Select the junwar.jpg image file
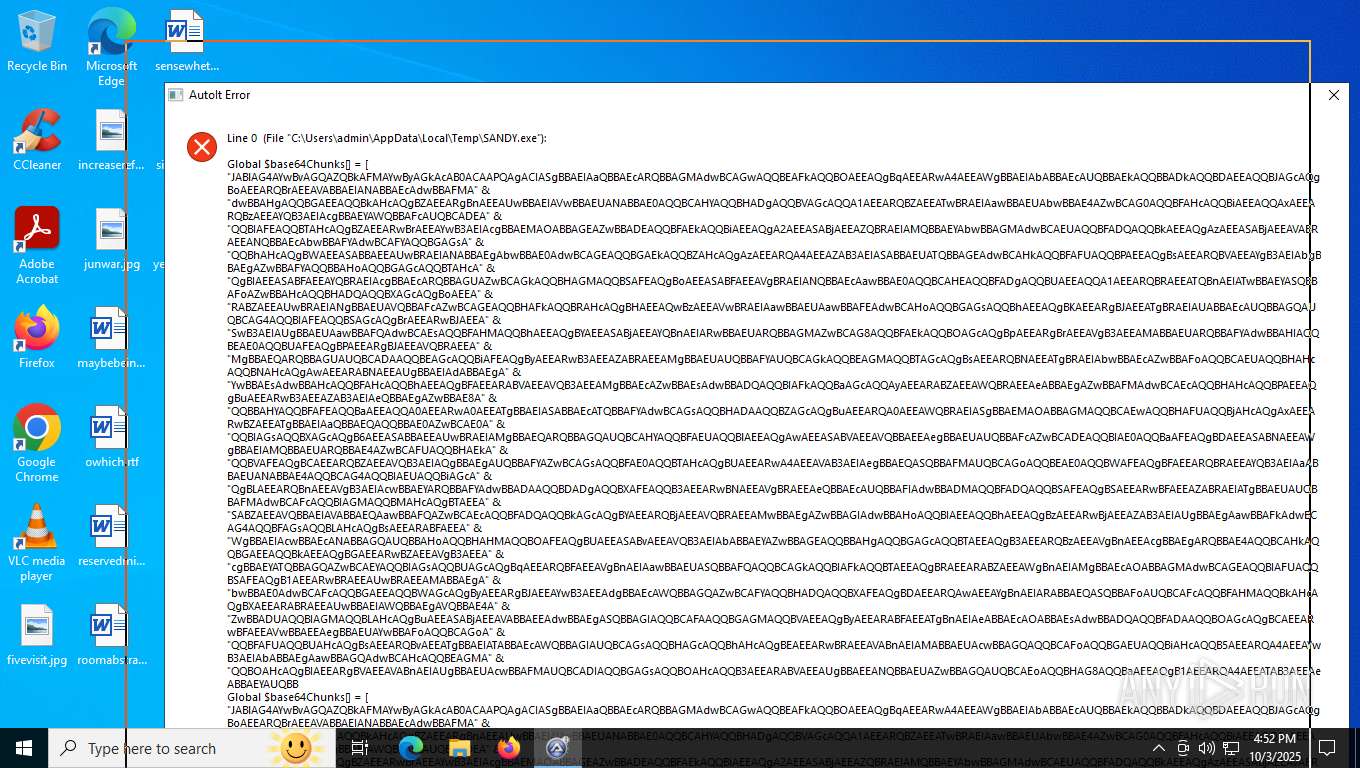 [111, 239]
